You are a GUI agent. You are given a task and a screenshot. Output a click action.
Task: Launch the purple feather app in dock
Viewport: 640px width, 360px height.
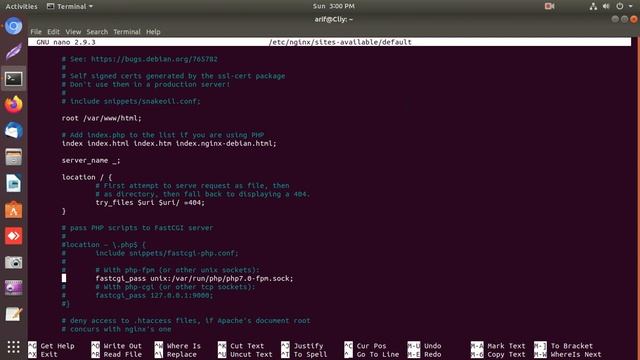pos(13,52)
